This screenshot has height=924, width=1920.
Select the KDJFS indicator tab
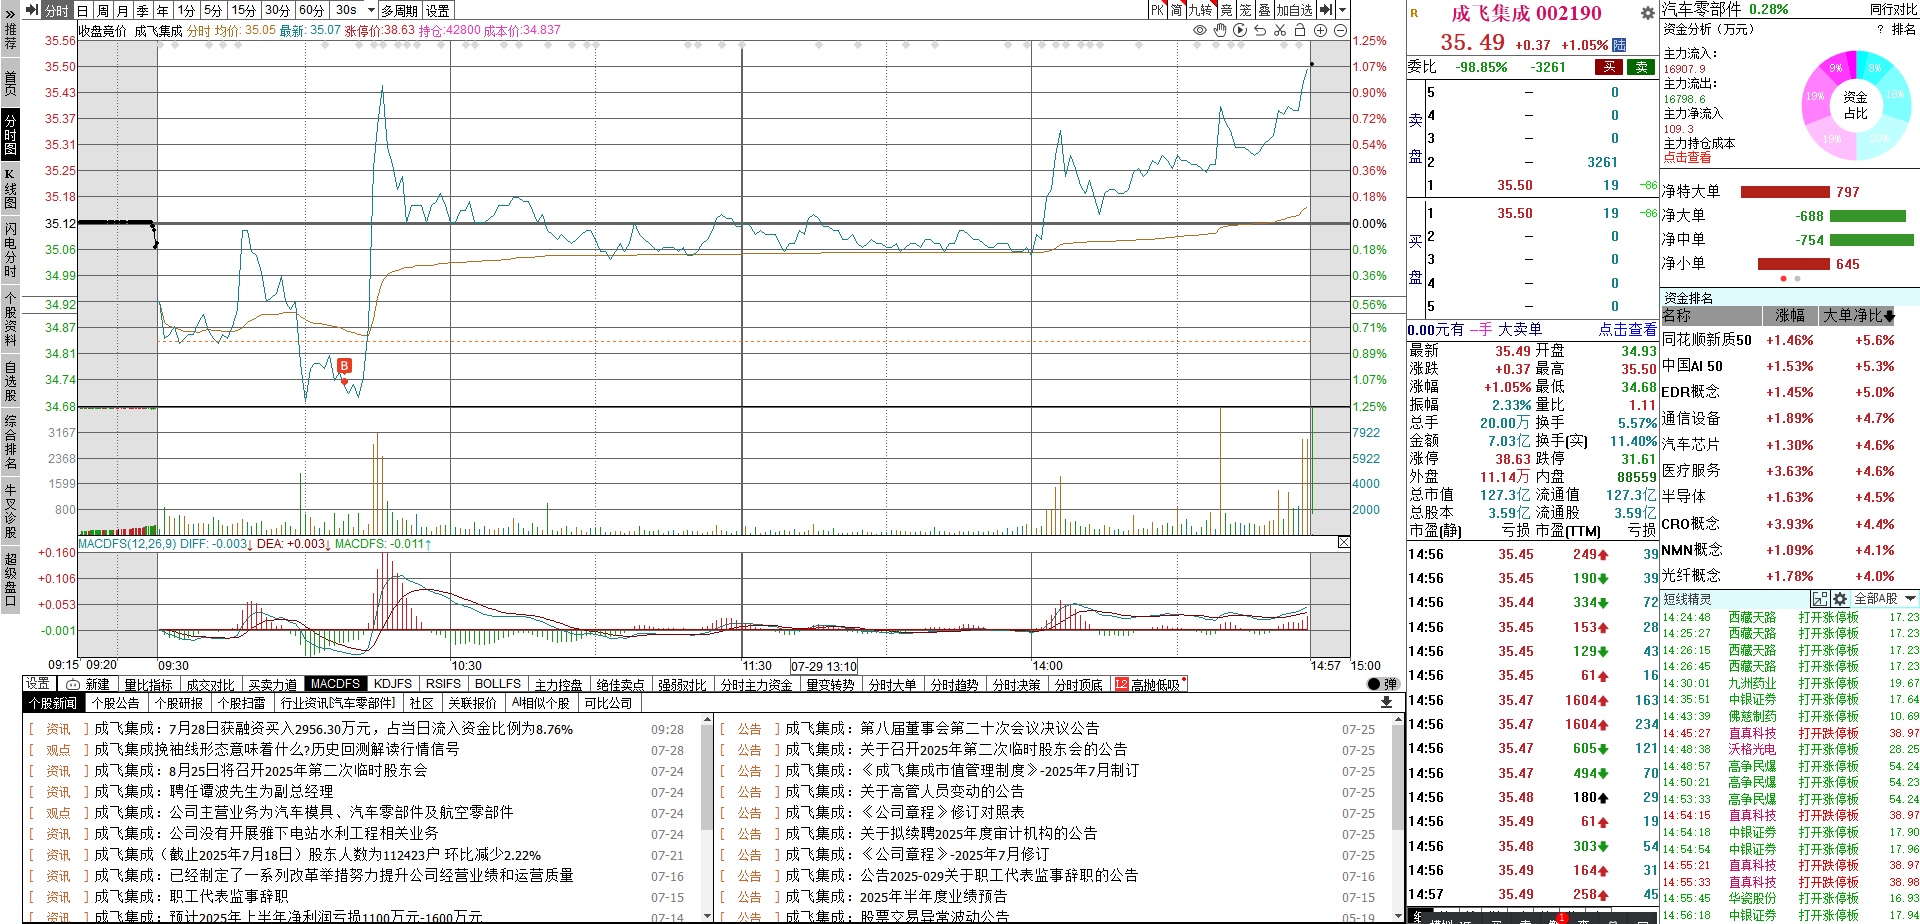pyautogui.click(x=393, y=685)
